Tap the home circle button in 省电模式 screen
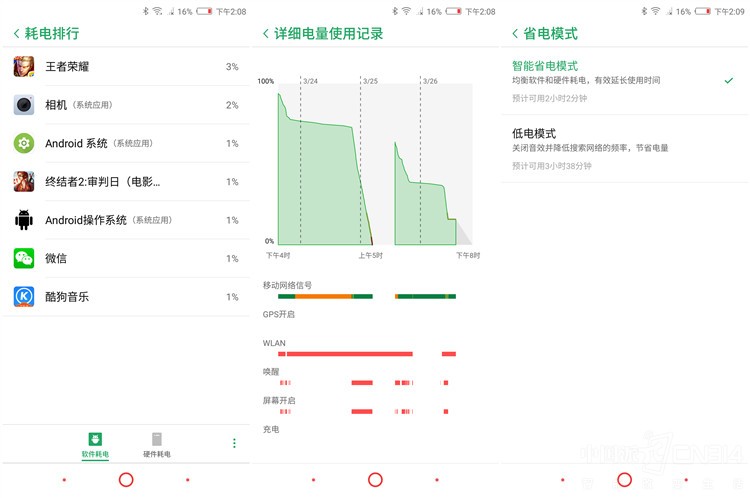750x498 pixels. point(625,480)
